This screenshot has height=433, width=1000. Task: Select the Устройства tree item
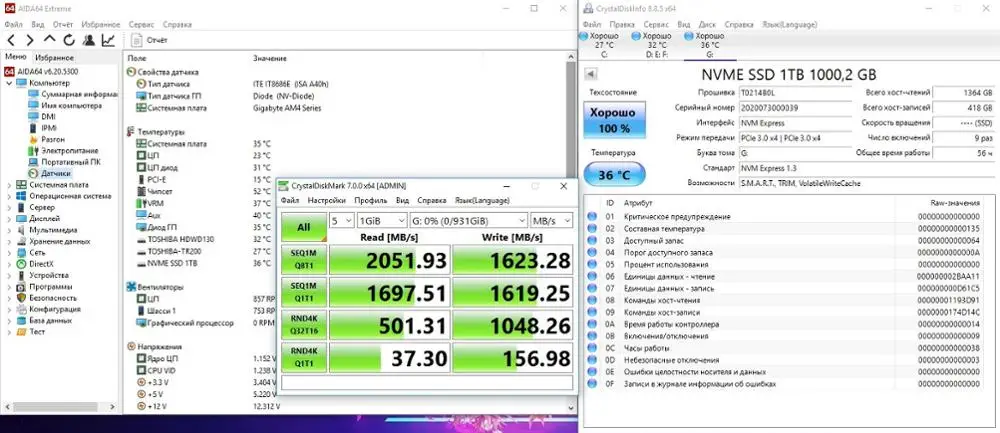[x=42, y=275]
